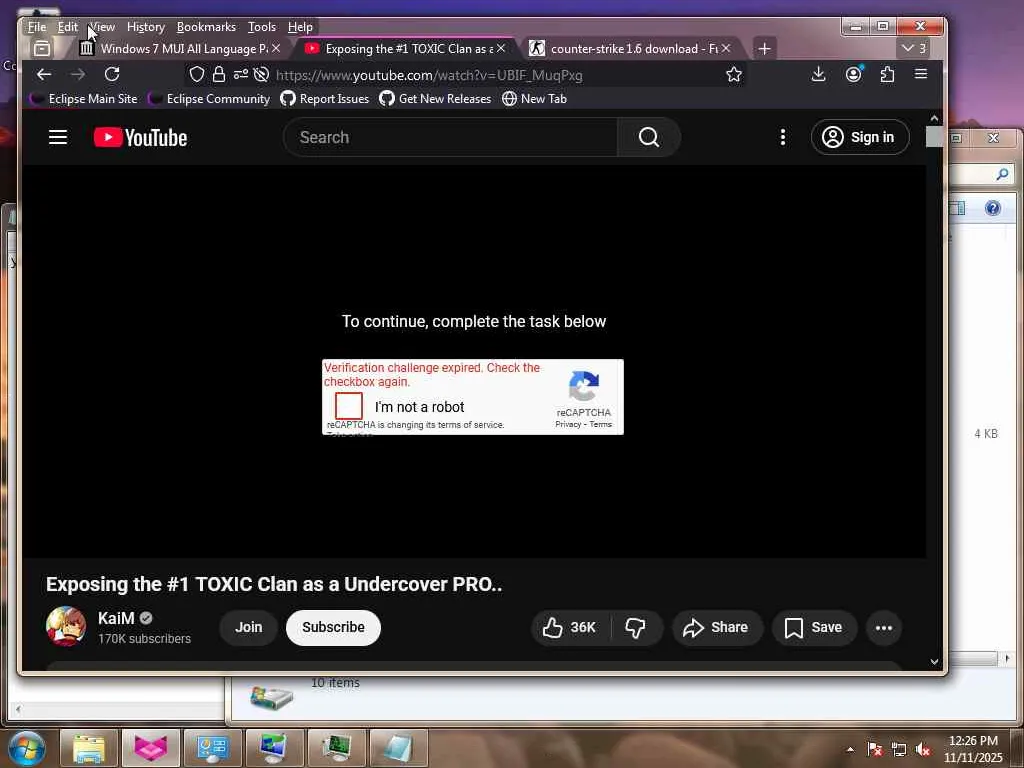Open the Windows Start orb
Viewport: 1024px width, 768px height.
coord(27,749)
